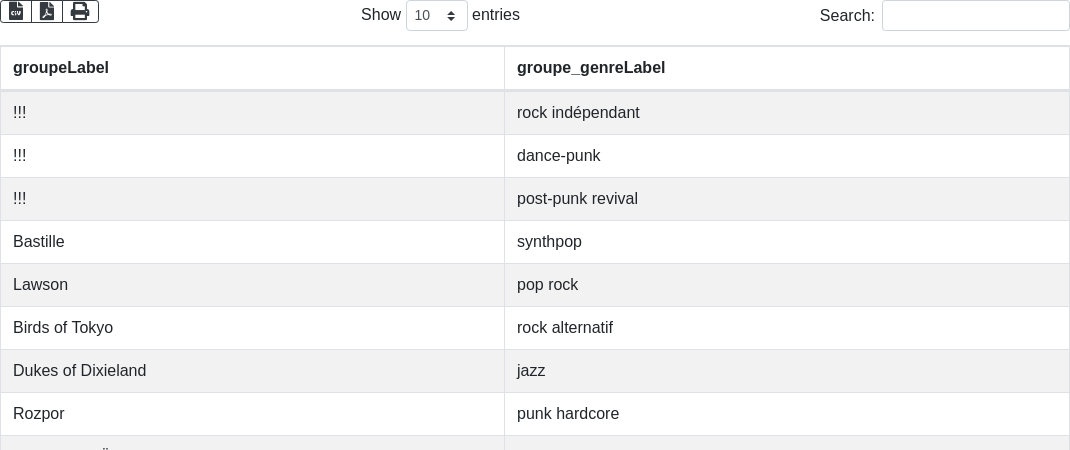Export table as CSV file
Viewport: 1070px width, 450px height.
pos(16,11)
